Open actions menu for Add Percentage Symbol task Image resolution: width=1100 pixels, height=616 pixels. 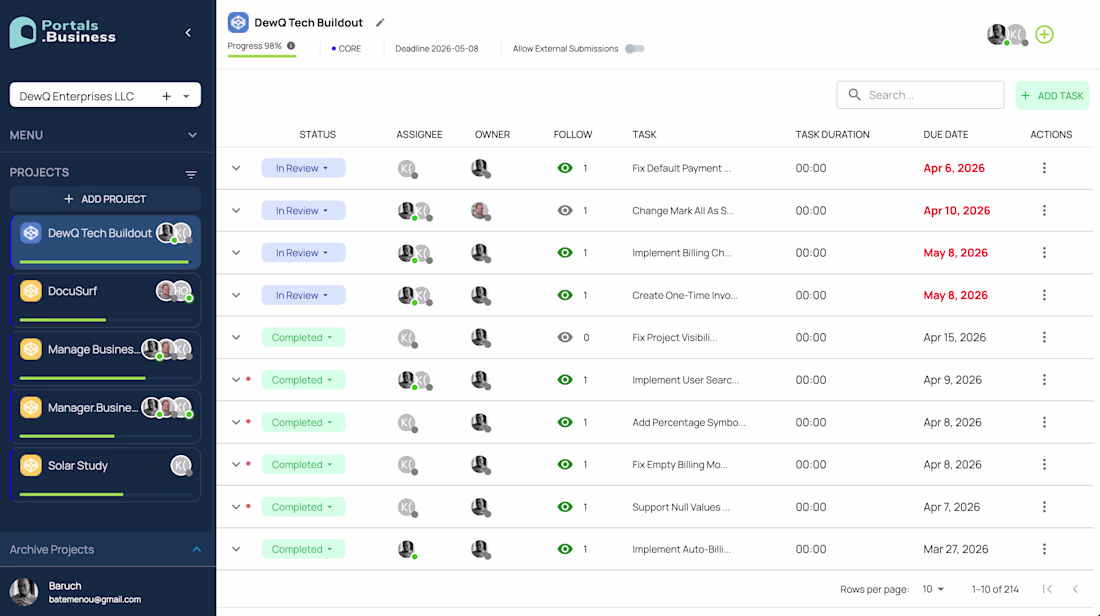[1044, 422]
